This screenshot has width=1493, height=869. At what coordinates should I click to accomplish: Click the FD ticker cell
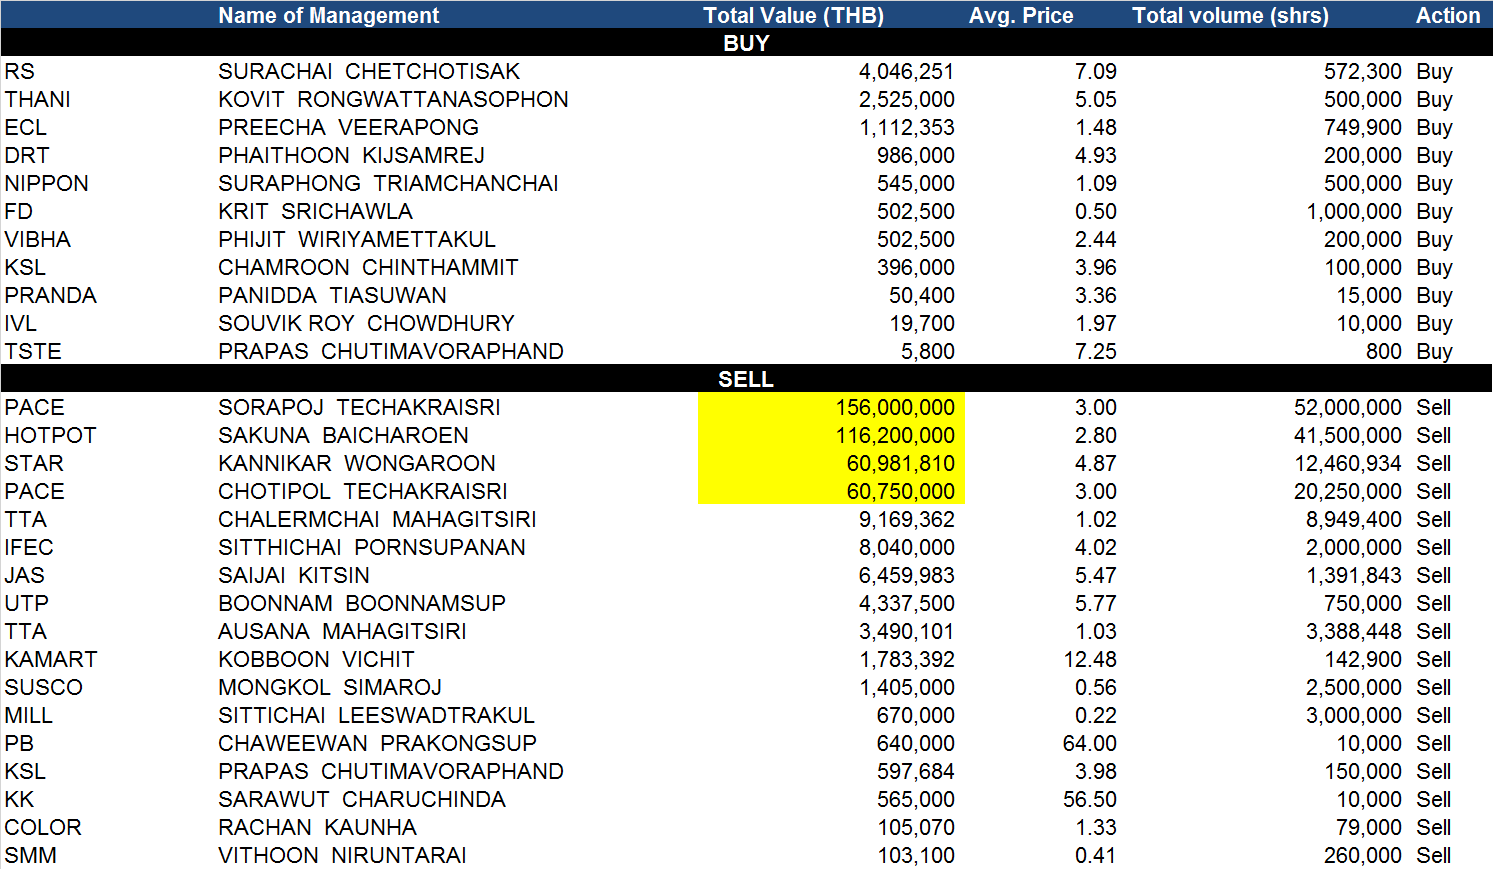coord(18,211)
